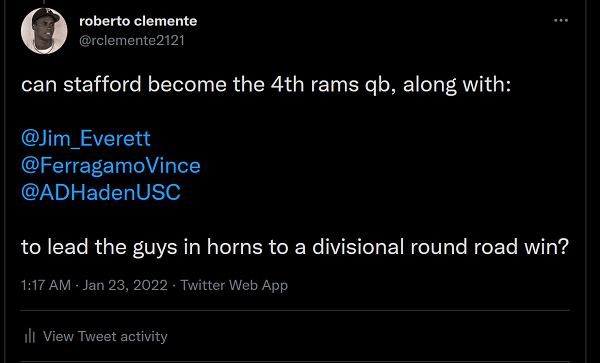Click the Jan 23, 2022 date
This screenshot has height=363, width=600.
(x=125, y=285)
